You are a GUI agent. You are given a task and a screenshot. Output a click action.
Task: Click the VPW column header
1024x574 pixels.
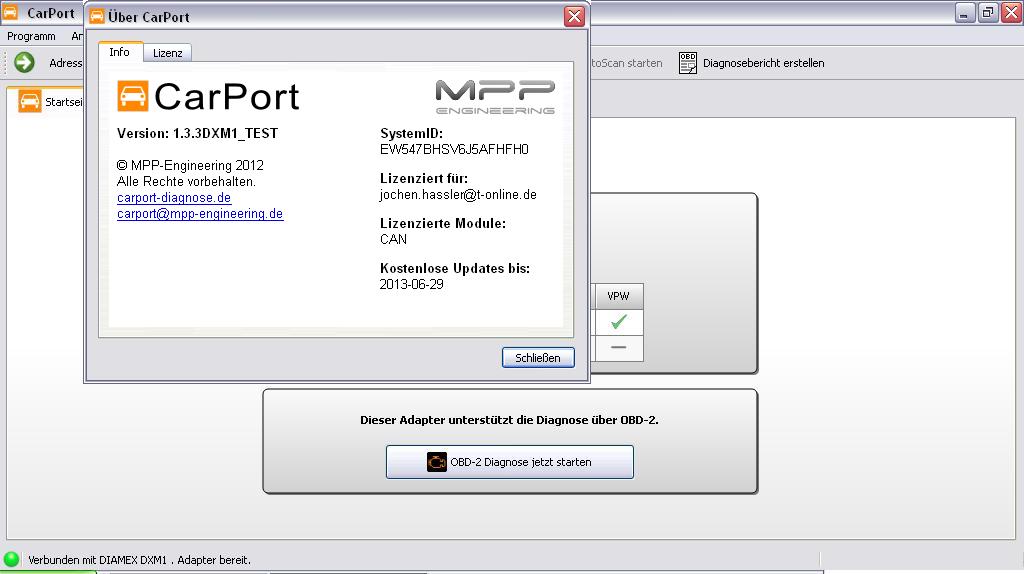point(618,296)
